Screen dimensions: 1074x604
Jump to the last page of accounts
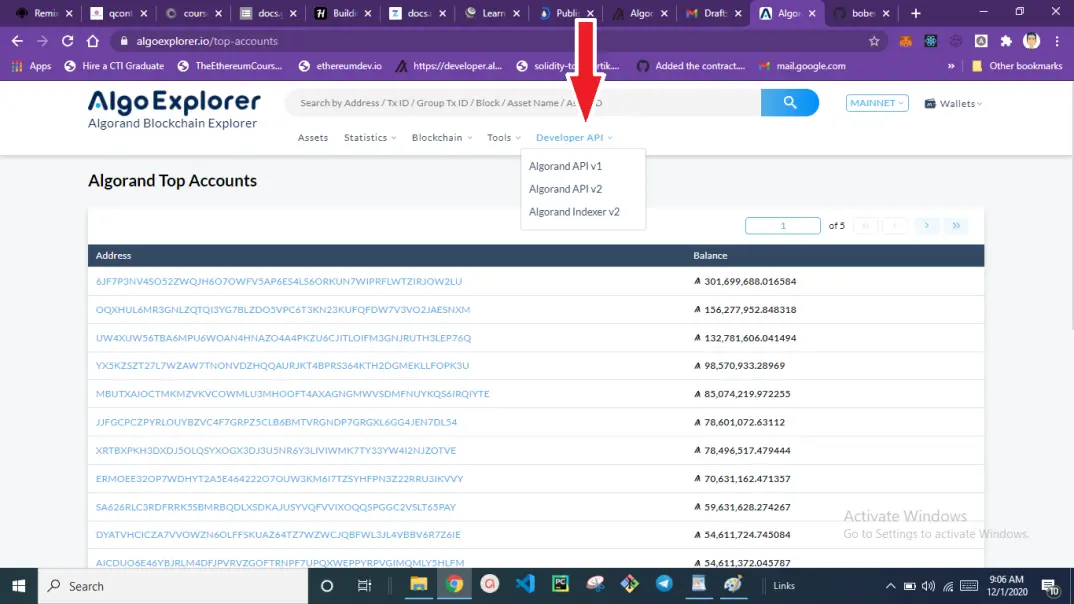(956, 225)
